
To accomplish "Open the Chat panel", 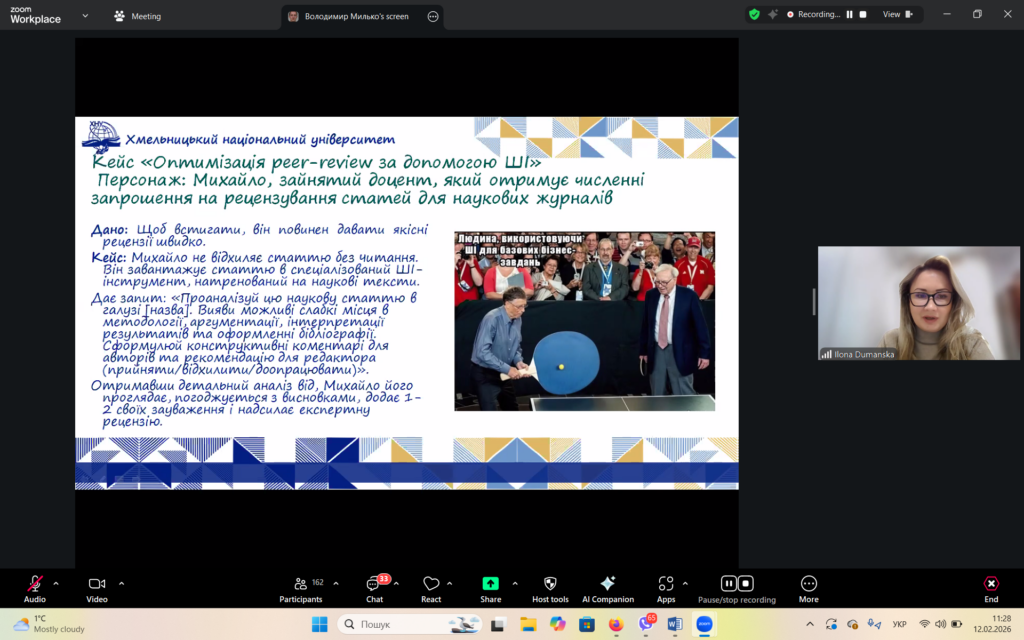I will coord(374,584).
